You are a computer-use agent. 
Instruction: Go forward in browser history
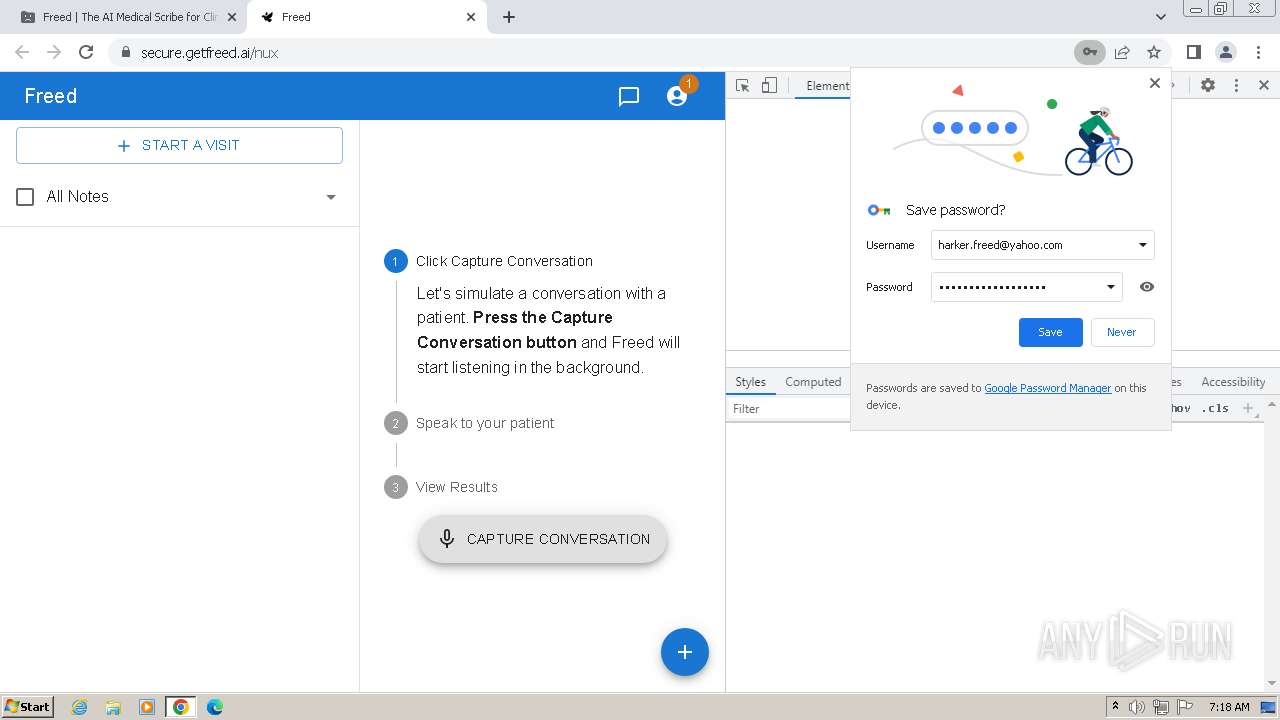[54, 52]
